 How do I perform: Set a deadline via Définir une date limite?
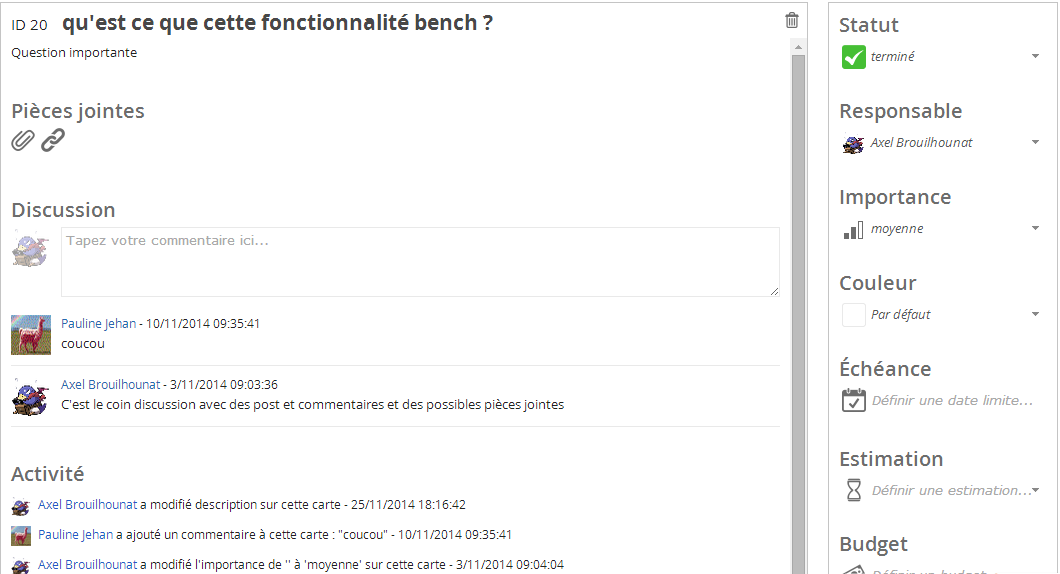point(953,400)
